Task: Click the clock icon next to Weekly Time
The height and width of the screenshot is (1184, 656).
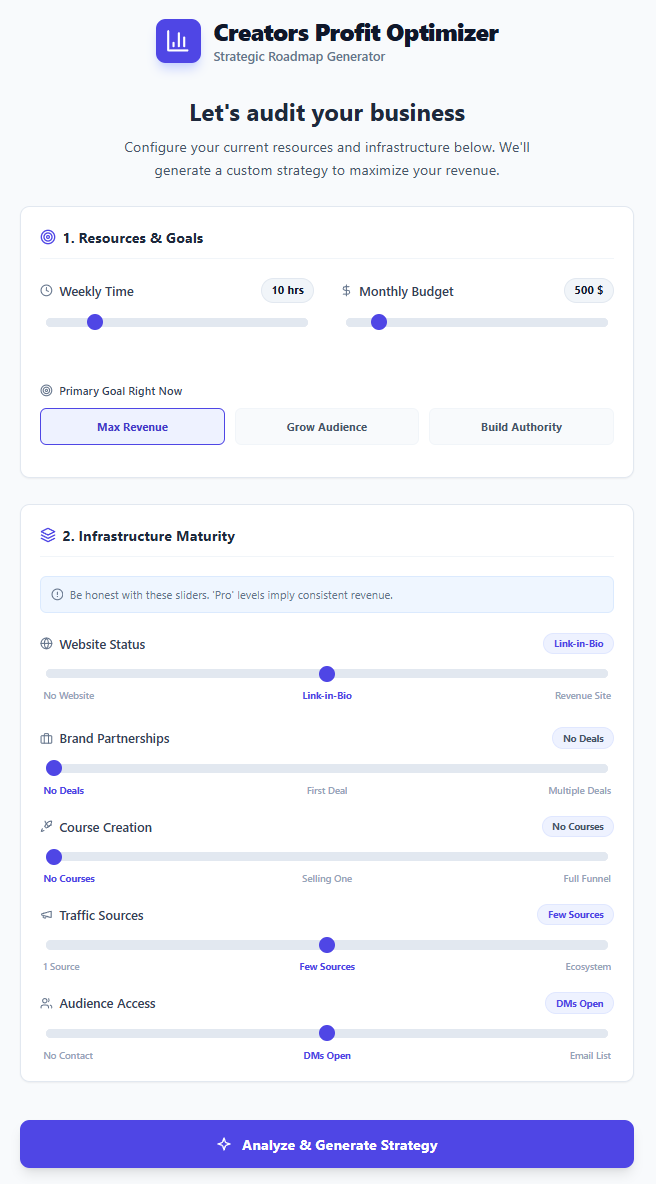Action: 46,290
